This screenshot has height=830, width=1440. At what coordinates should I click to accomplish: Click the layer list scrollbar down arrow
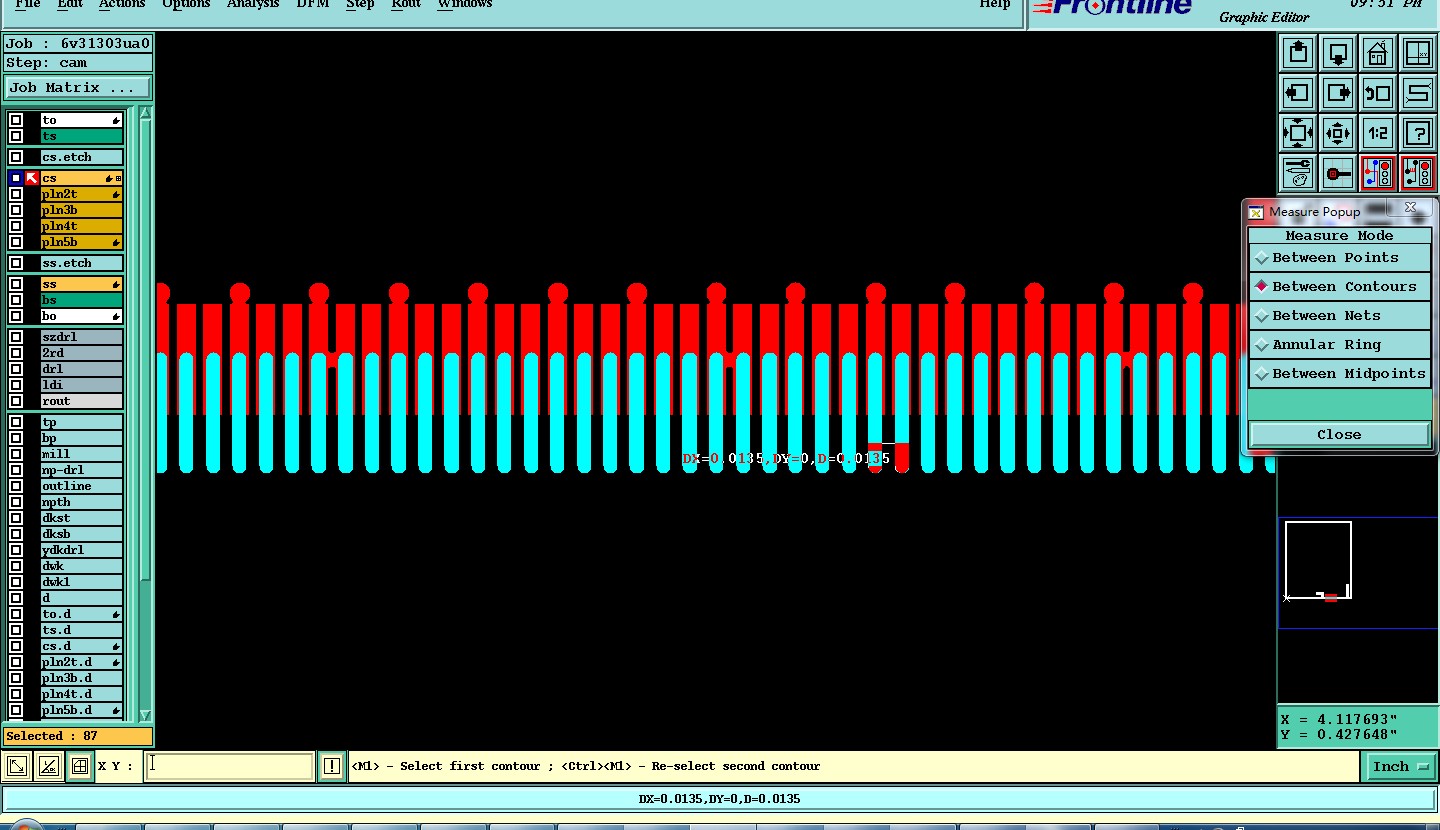click(145, 715)
